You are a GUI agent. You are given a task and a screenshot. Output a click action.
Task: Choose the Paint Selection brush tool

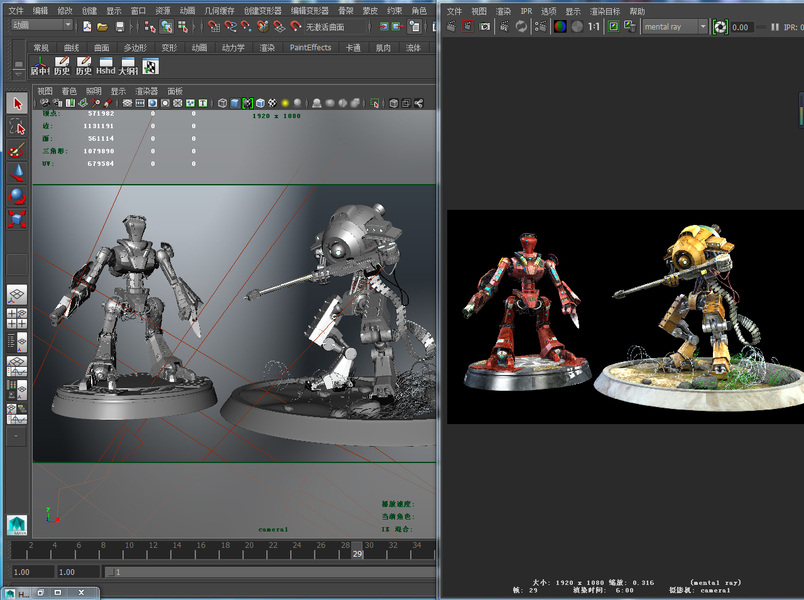click(17, 150)
